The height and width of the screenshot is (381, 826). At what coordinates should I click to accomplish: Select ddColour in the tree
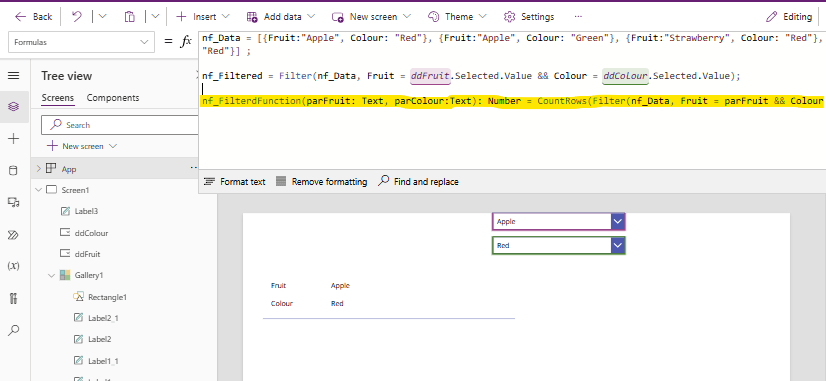tap(91, 233)
